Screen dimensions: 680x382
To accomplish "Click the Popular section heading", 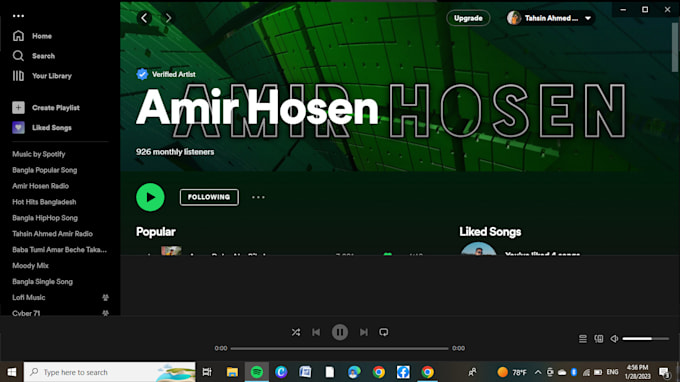I will (156, 232).
